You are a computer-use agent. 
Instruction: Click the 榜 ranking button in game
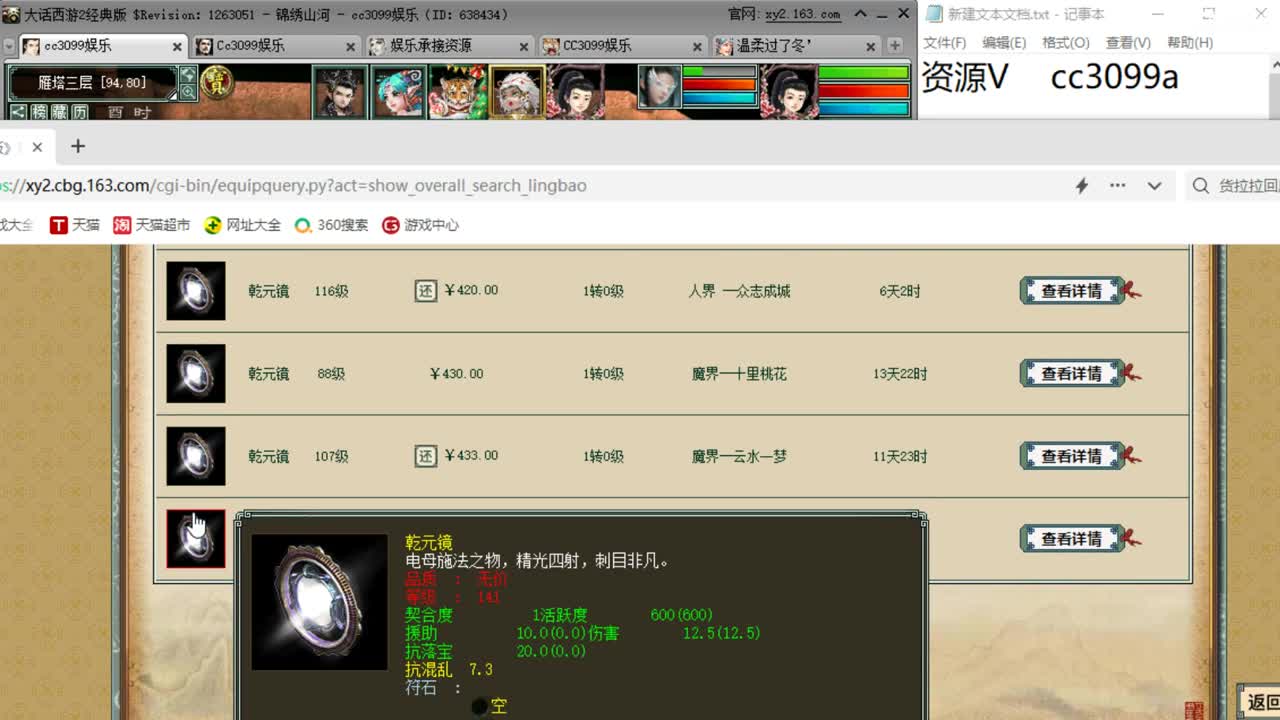(39, 112)
